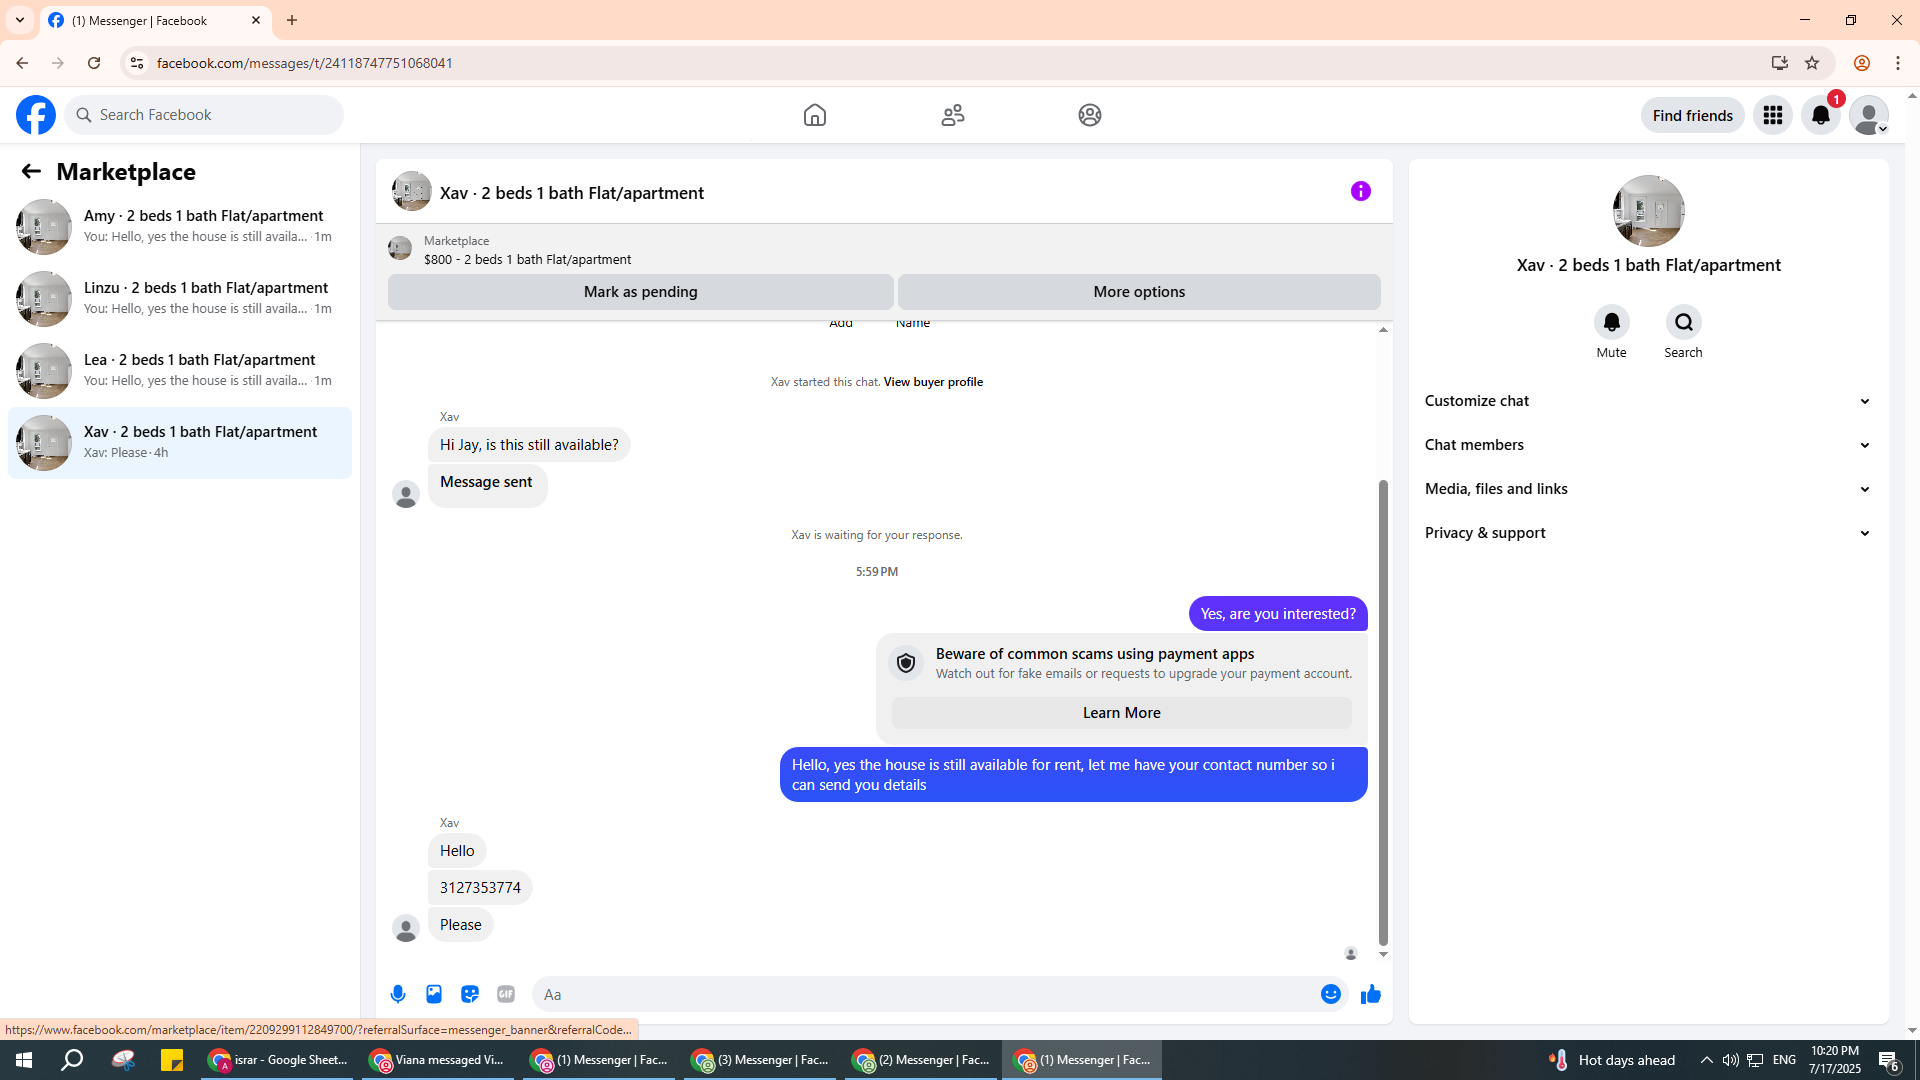This screenshot has width=1920, height=1080.
Task: Reload the page
Action: 94,63
